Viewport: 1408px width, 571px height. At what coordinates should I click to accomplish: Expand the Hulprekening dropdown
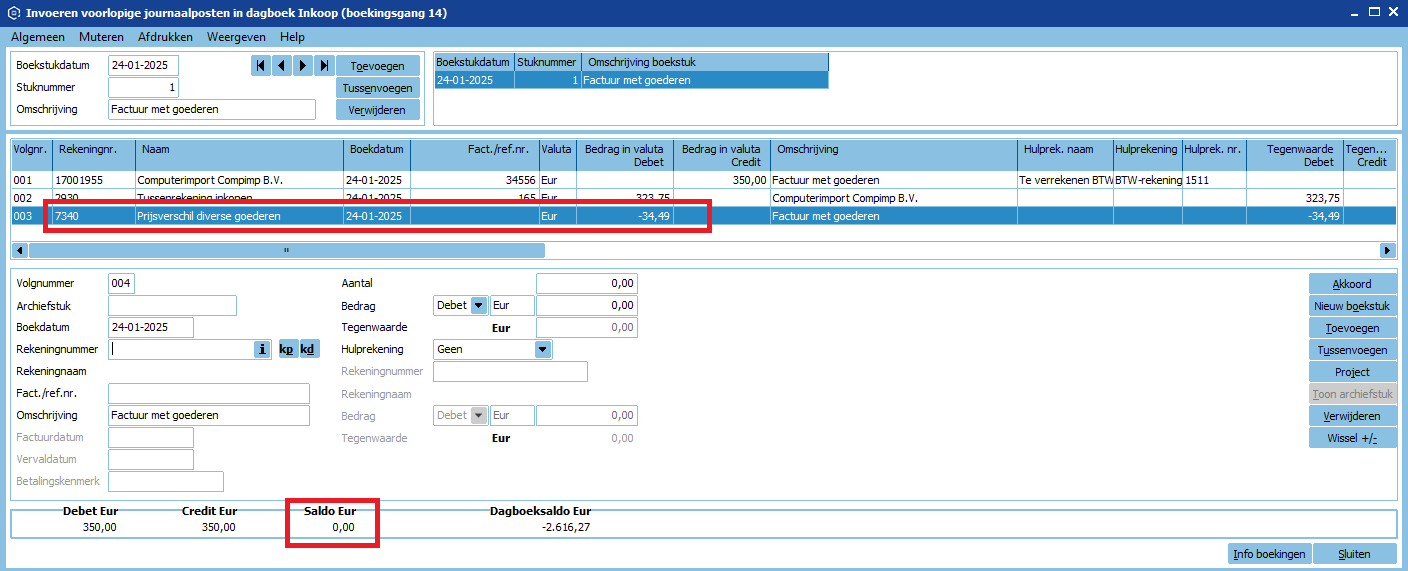[542, 350]
